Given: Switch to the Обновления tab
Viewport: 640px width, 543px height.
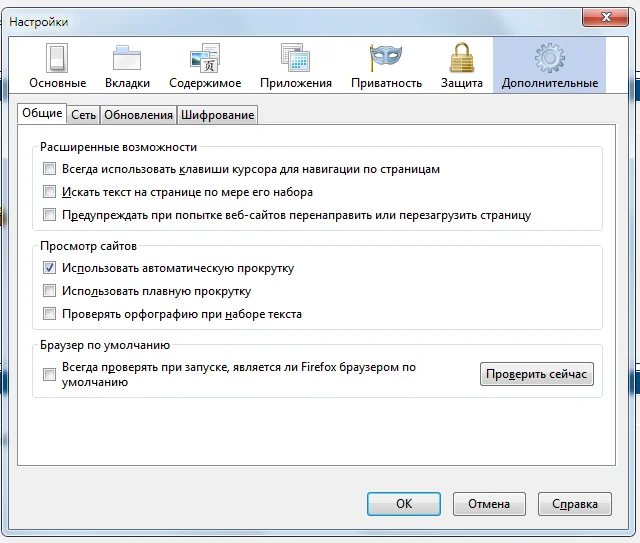Looking at the screenshot, I should coord(139,115).
